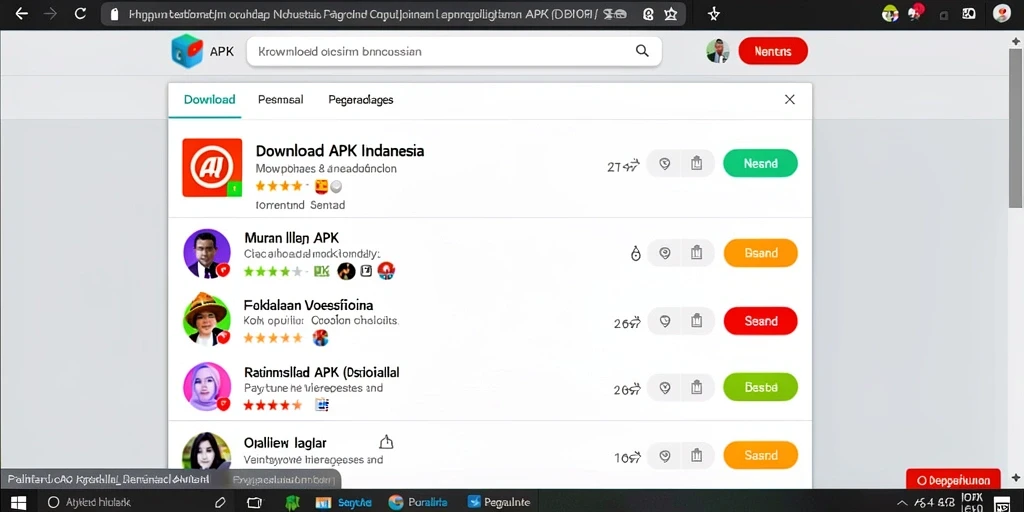Click trash icon in Oralliew lagar row
This screenshot has width=1024, height=512.
pyautogui.click(x=696, y=455)
